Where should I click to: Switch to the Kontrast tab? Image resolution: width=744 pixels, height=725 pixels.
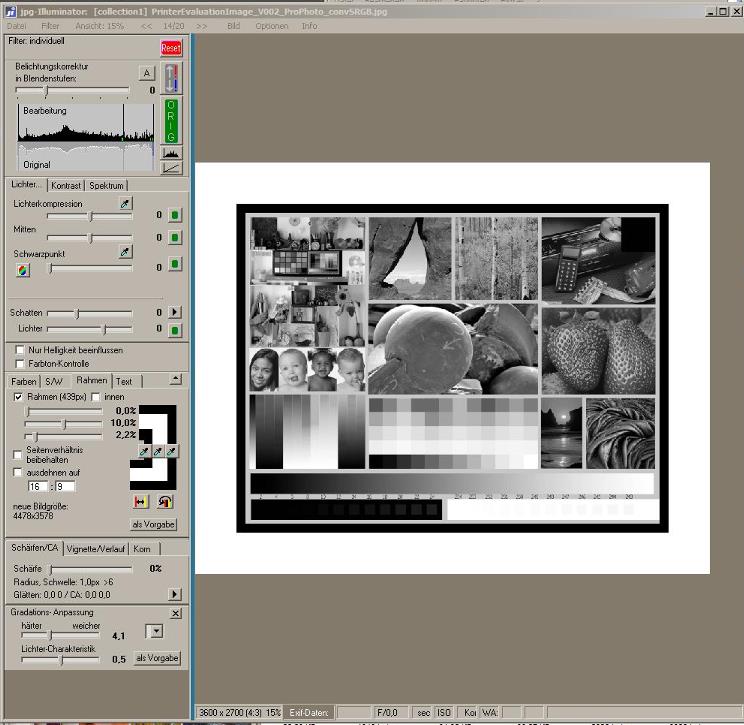tap(66, 186)
